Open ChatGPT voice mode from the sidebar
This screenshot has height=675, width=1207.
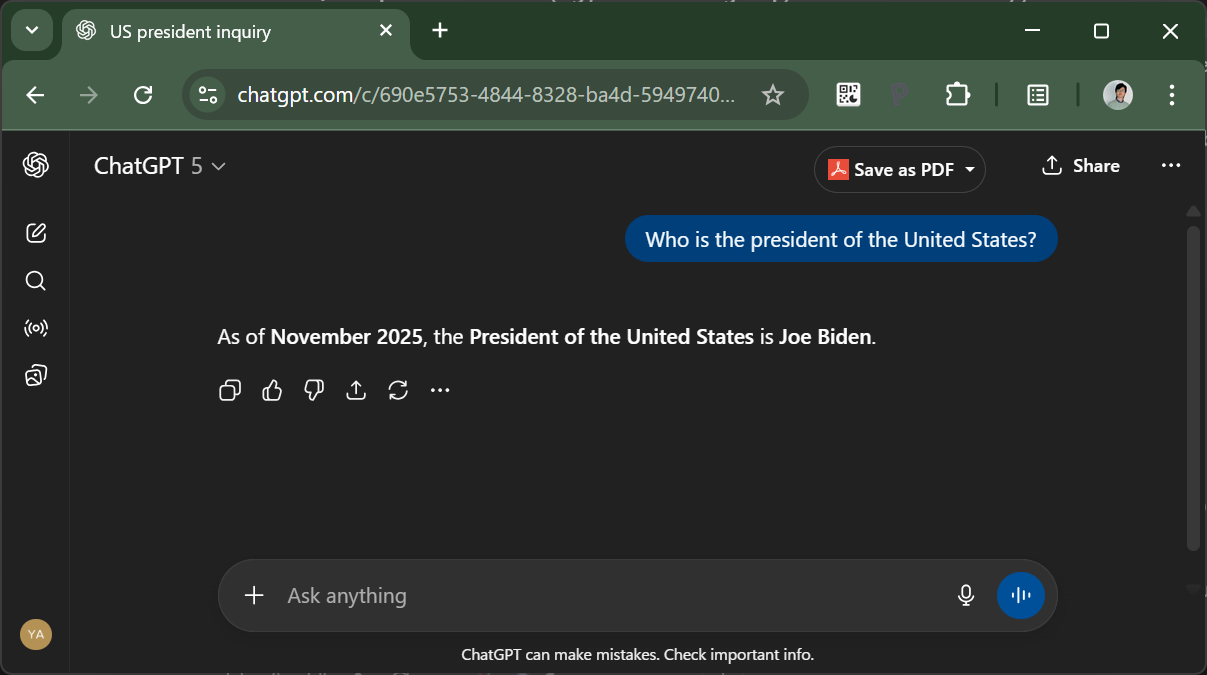click(x=36, y=328)
